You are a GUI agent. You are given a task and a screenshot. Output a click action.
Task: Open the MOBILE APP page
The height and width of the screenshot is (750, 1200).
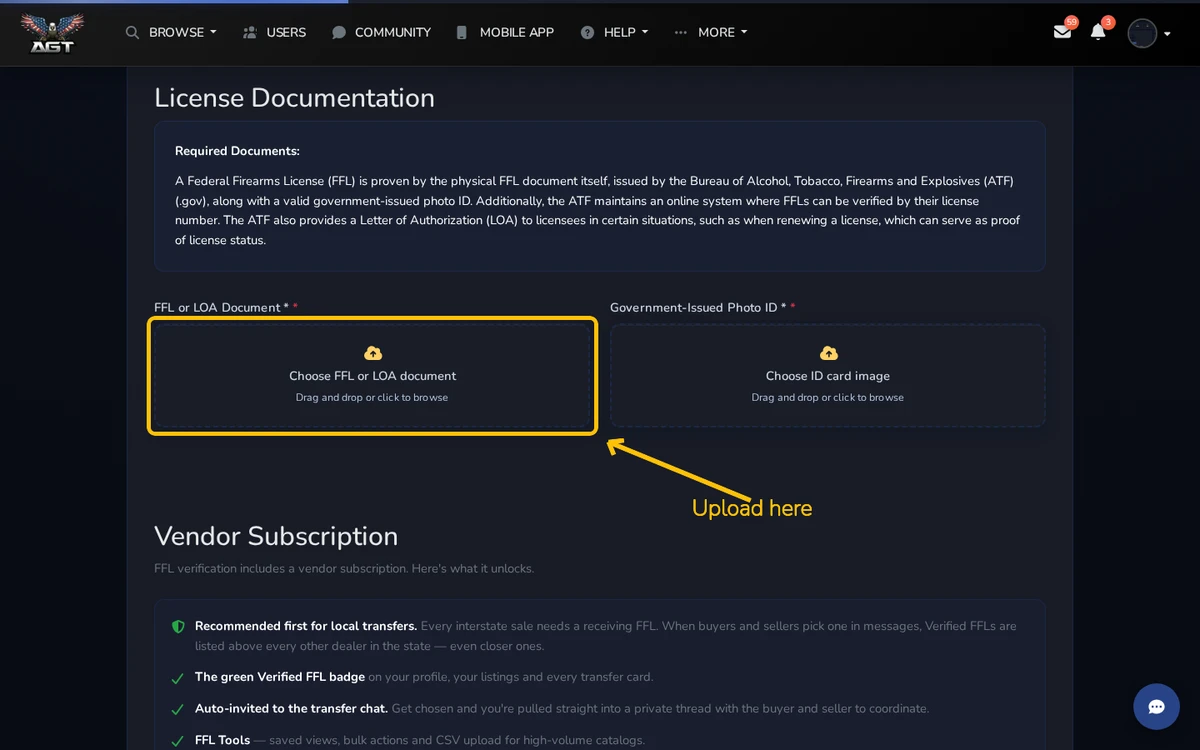coord(517,32)
